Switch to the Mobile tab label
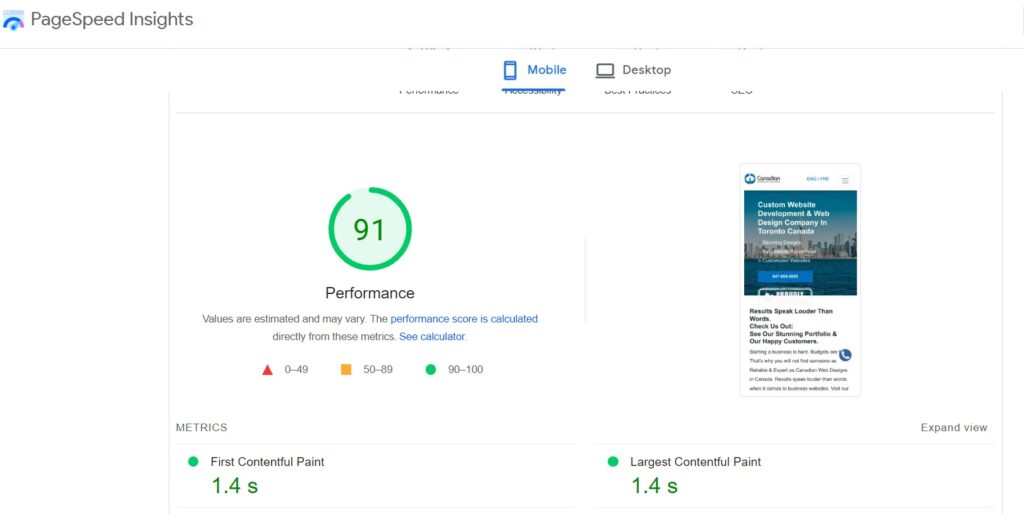 pyautogui.click(x=547, y=70)
